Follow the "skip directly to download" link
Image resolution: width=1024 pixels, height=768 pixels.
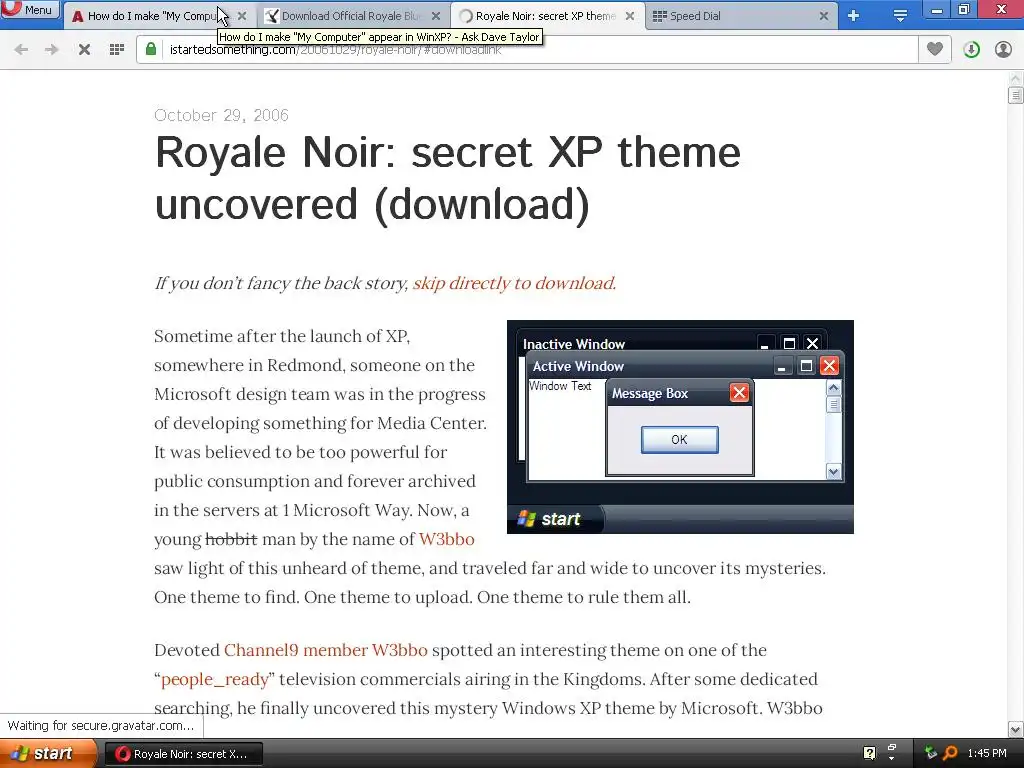click(x=514, y=283)
